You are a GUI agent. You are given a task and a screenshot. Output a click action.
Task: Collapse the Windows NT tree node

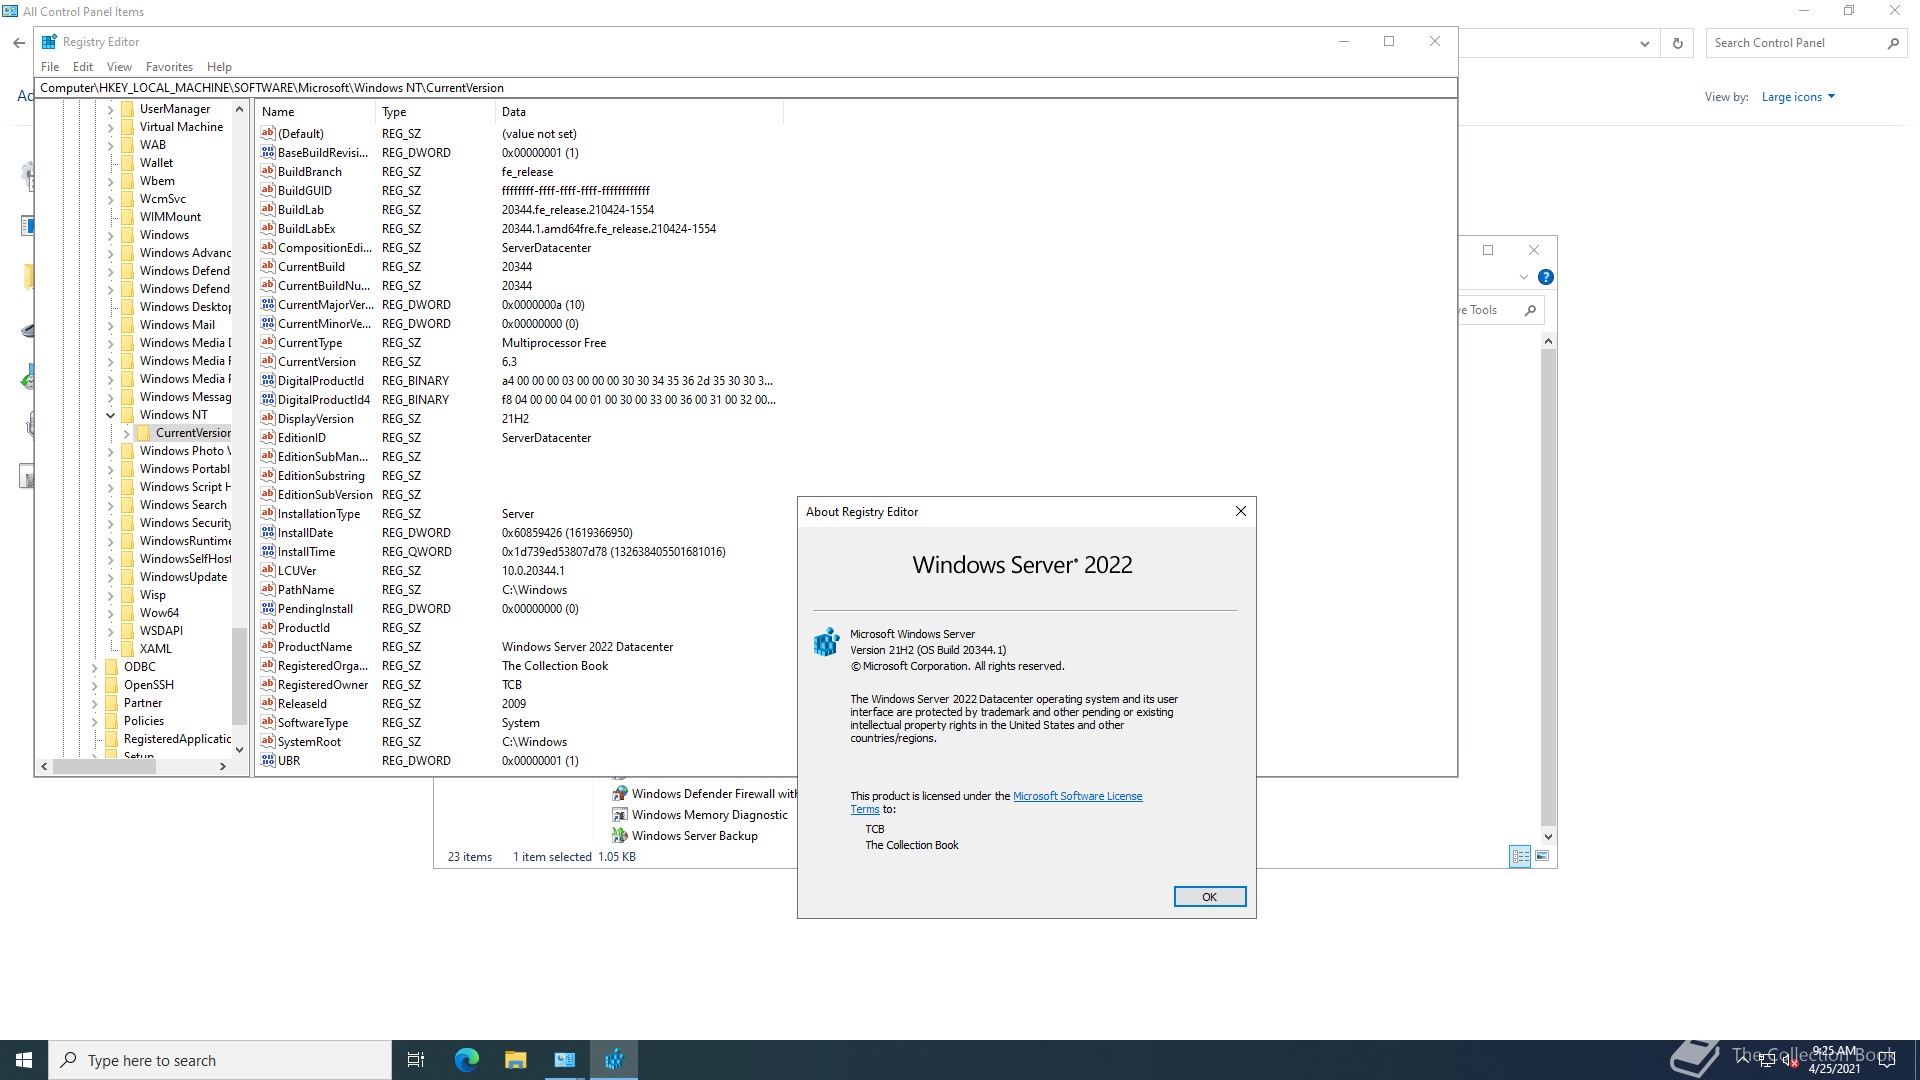[x=110, y=415]
